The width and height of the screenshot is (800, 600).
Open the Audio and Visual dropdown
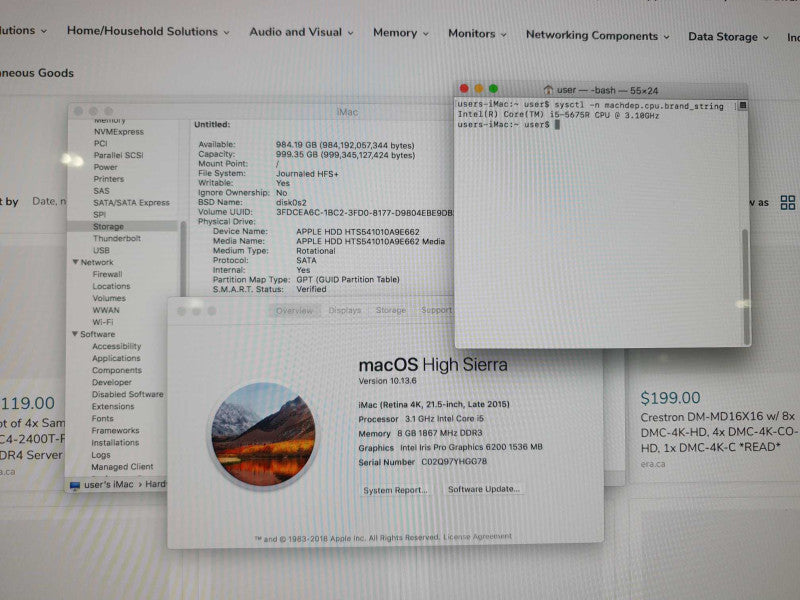301,32
